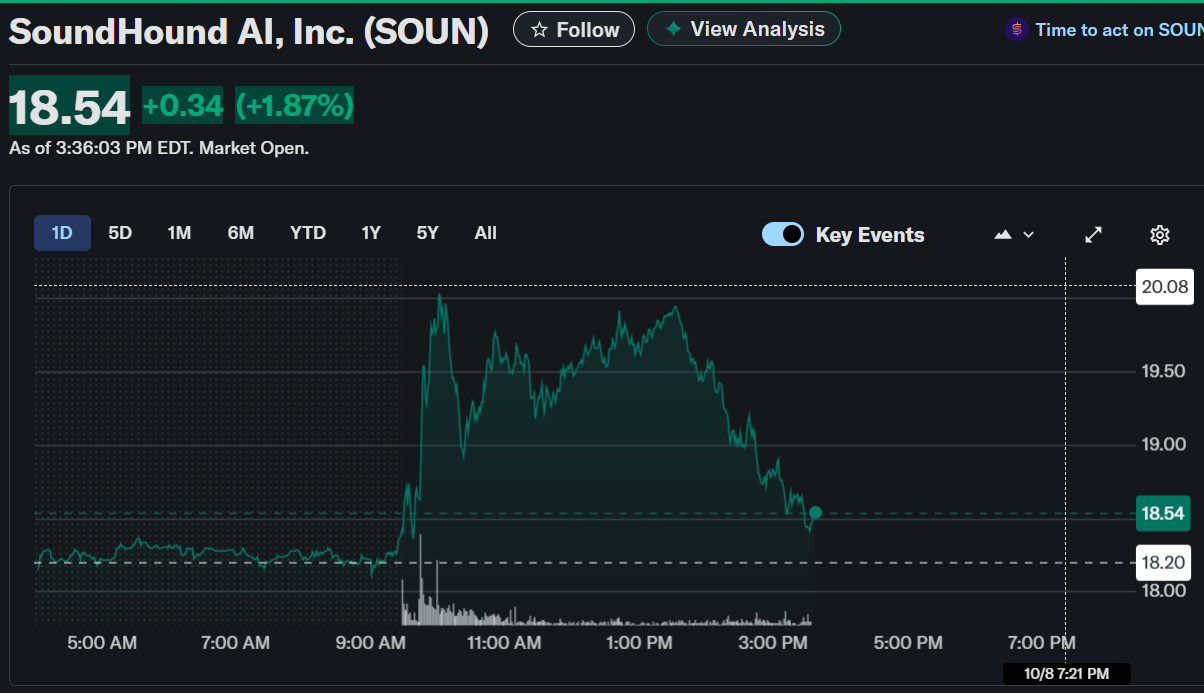Expand chart to full screen
Screen dimensions: 1204x693
pos(1094,235)
